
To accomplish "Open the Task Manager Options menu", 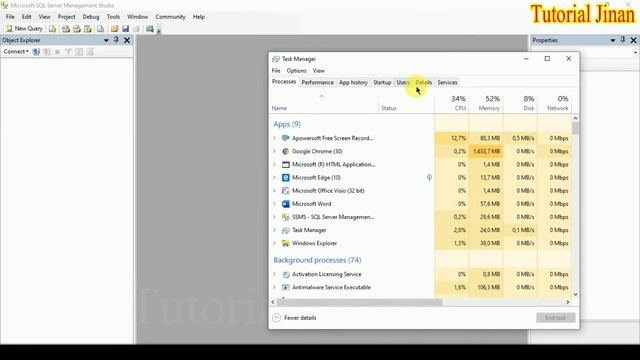I will (296, 71).
